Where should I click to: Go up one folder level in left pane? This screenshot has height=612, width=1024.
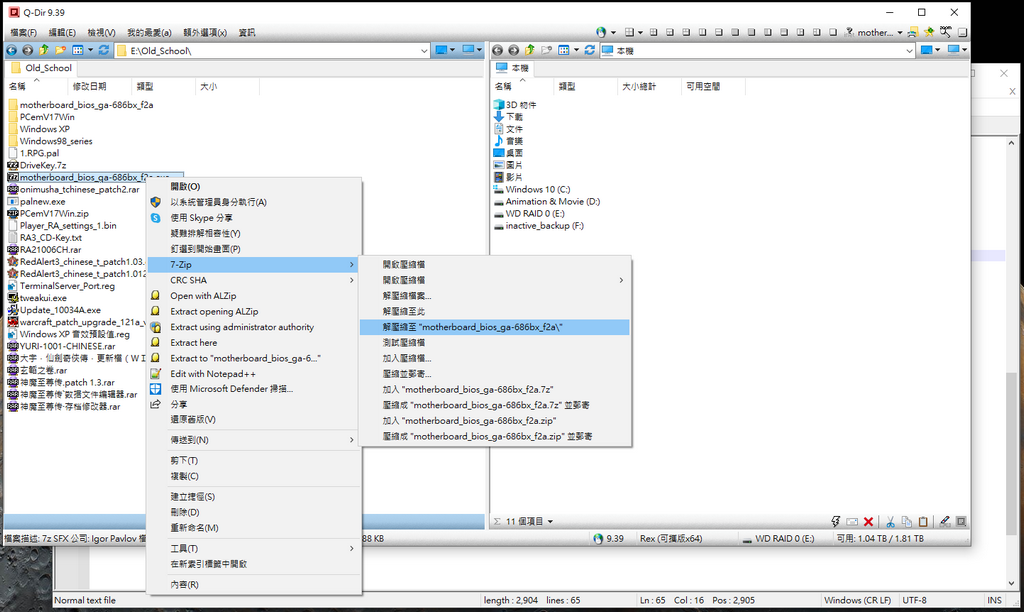pos(44,50)
